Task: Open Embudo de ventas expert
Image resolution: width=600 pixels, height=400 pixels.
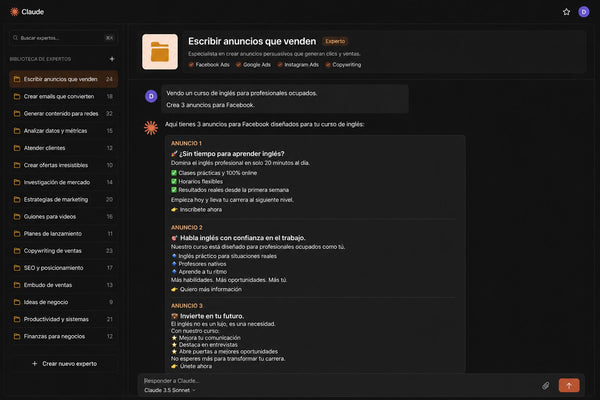Action: pyautogui.click(x=64, y=285)
